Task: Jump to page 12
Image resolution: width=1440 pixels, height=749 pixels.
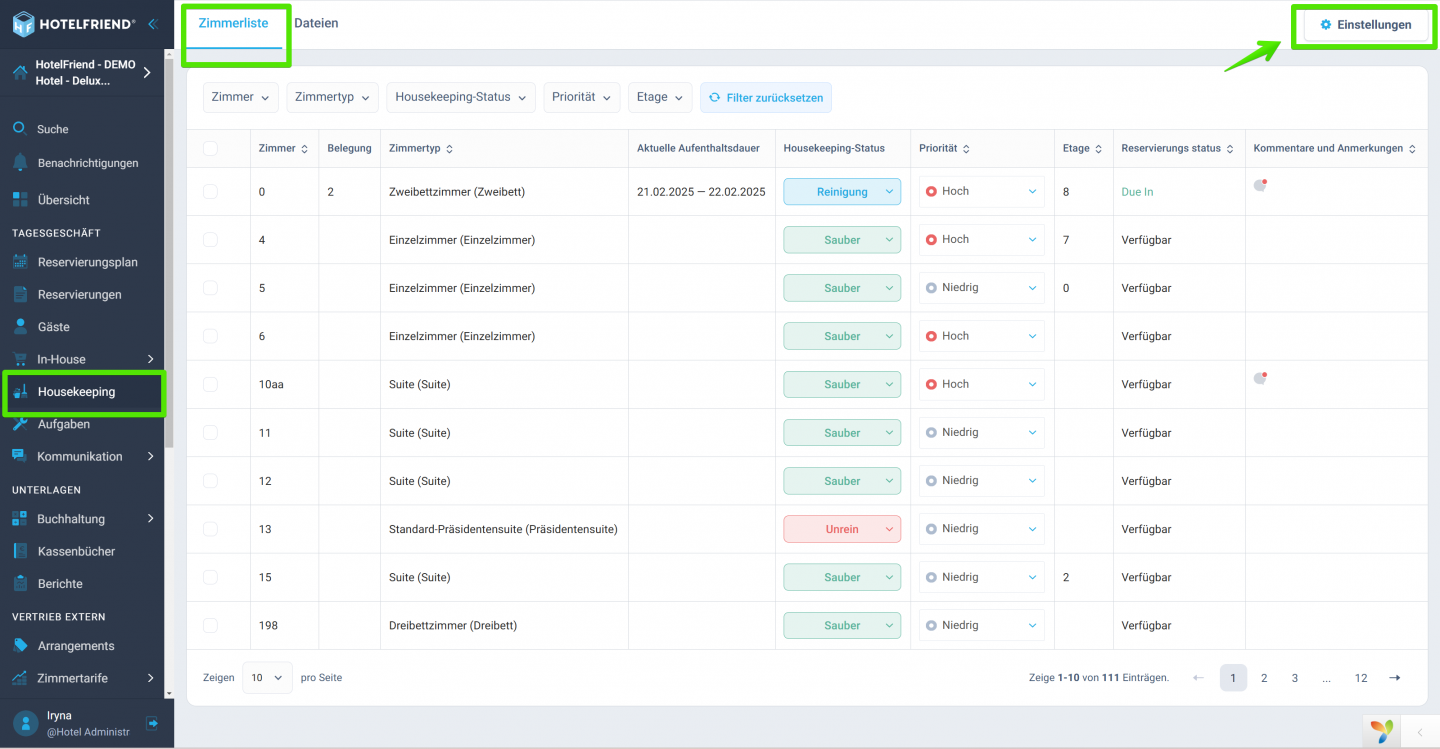Action: 1361,678
